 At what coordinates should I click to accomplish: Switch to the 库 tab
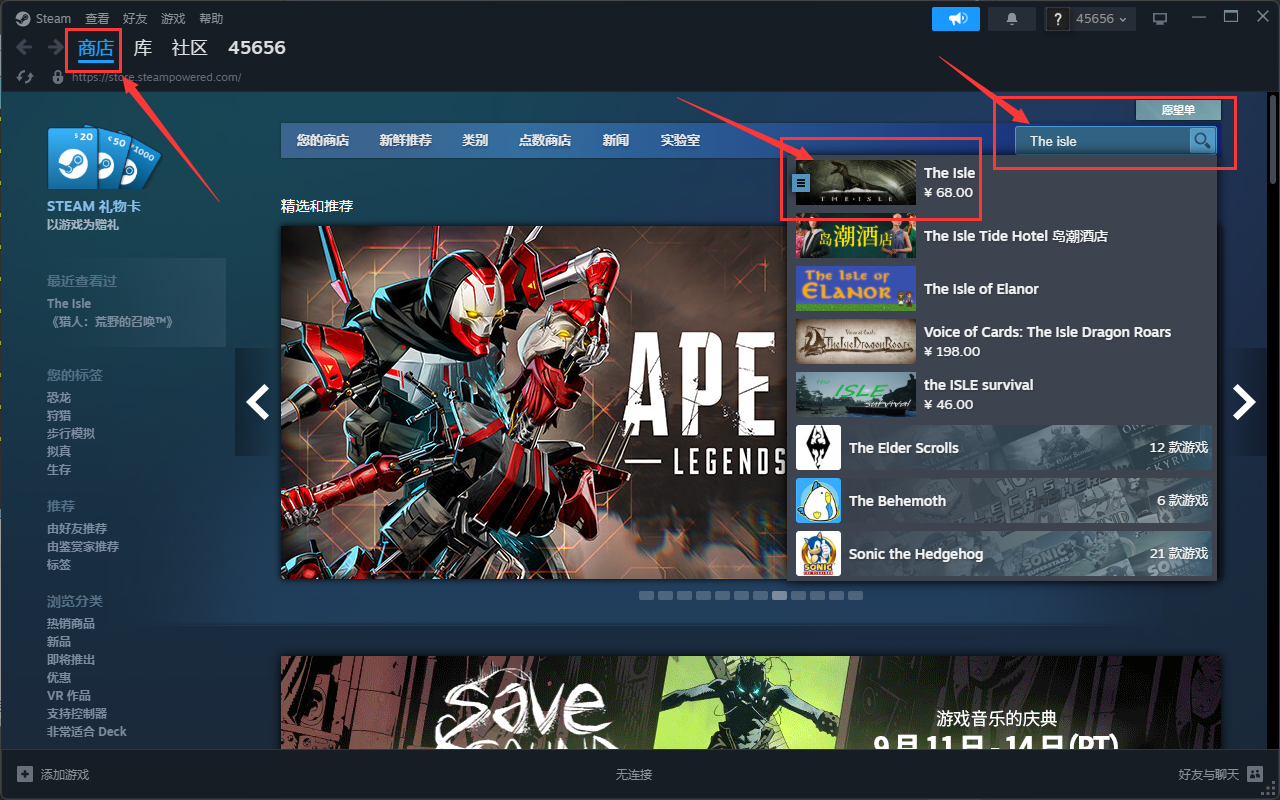143,48
